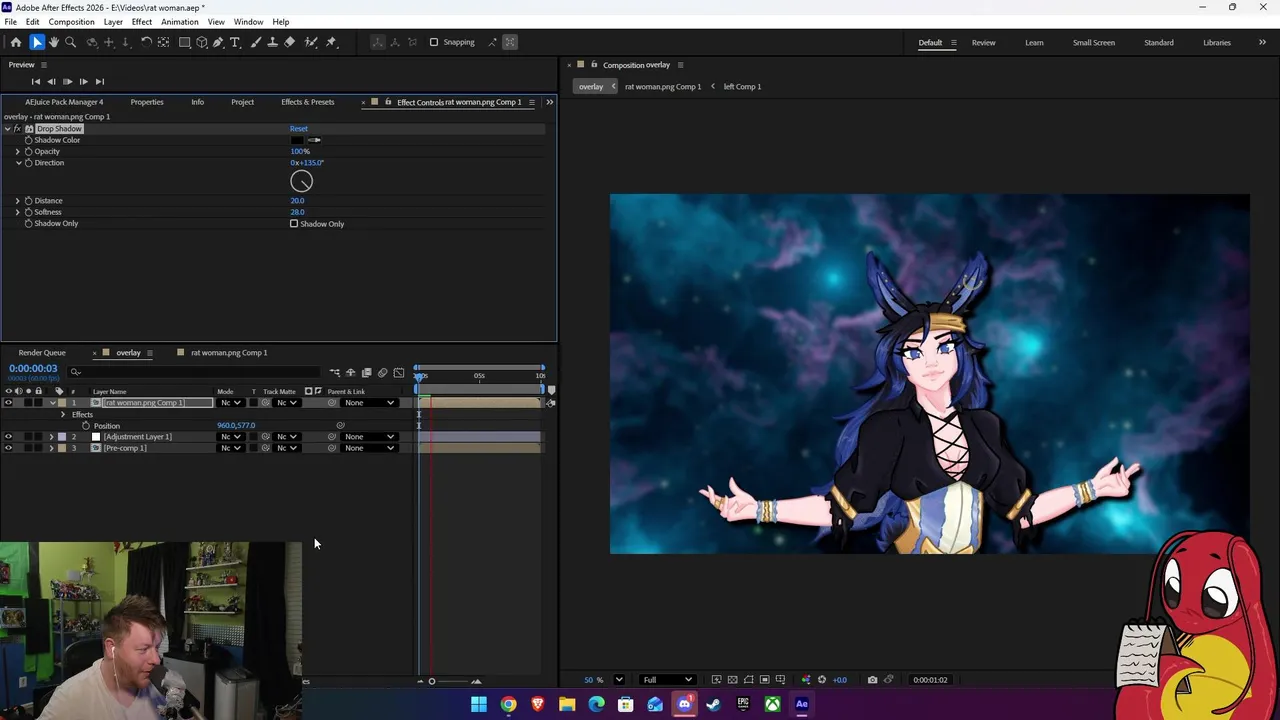
Task: Open the Effect menu
Action: [x=142, y=22]
